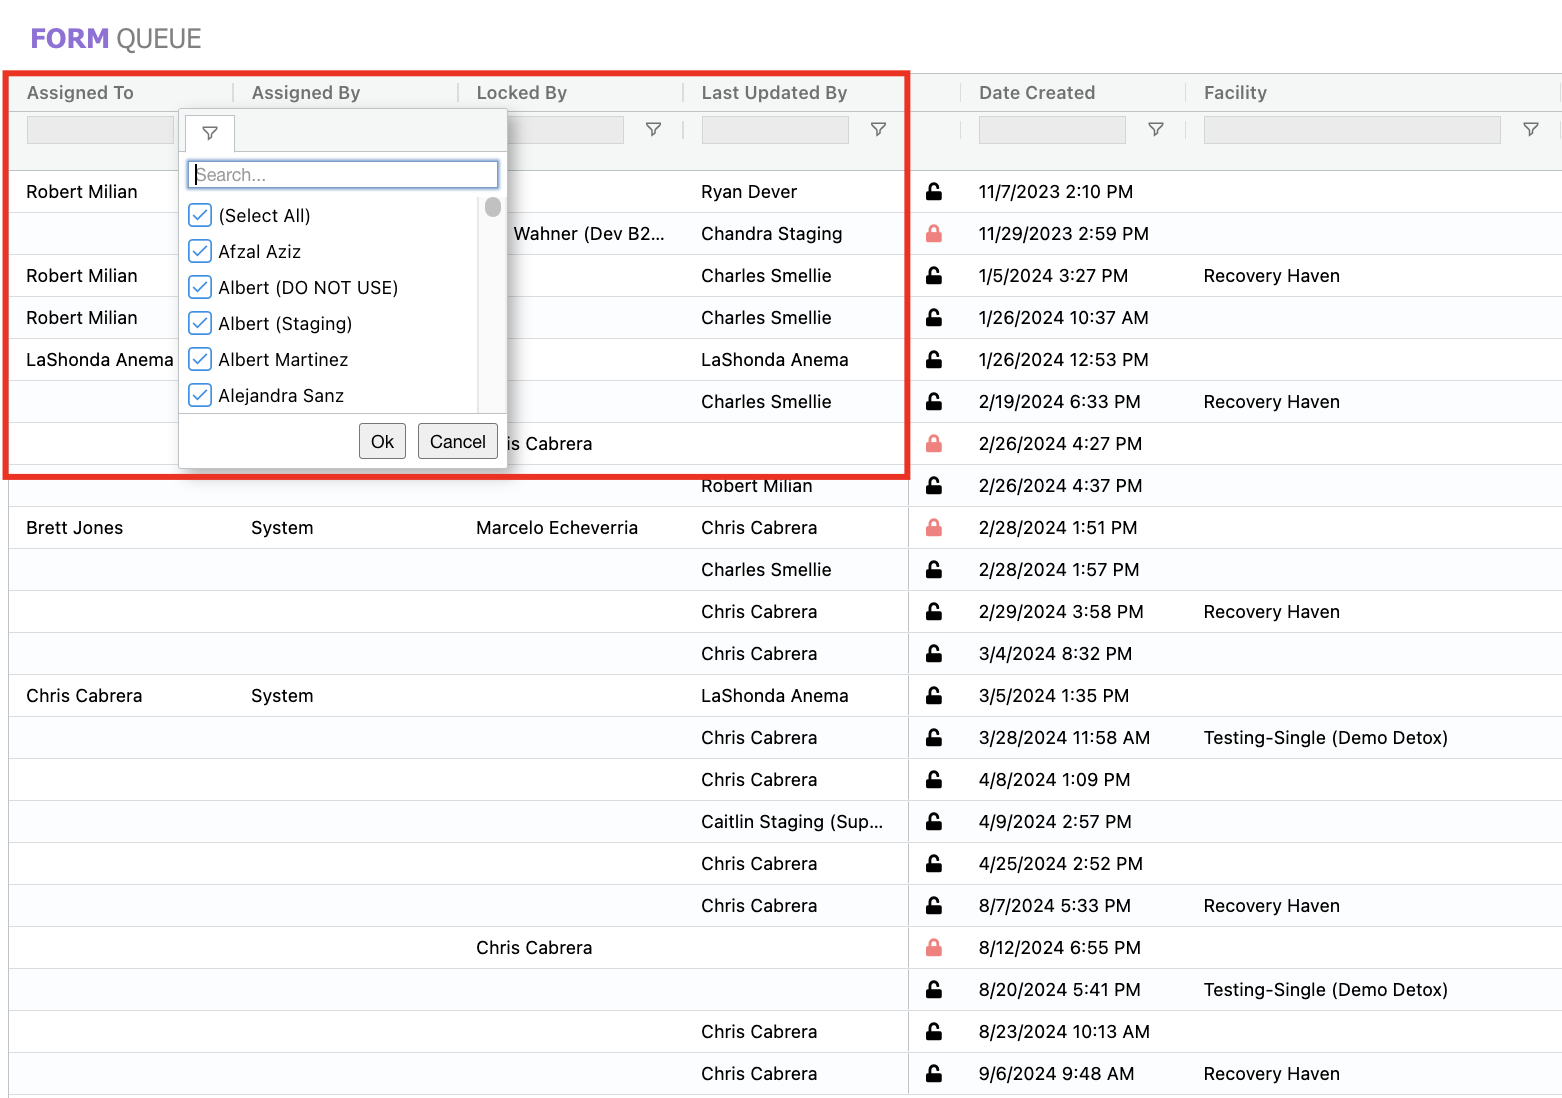Open the Locked By column filter menu
Viewport: 1562px width, 1098px height.
[x=653, y=130]
